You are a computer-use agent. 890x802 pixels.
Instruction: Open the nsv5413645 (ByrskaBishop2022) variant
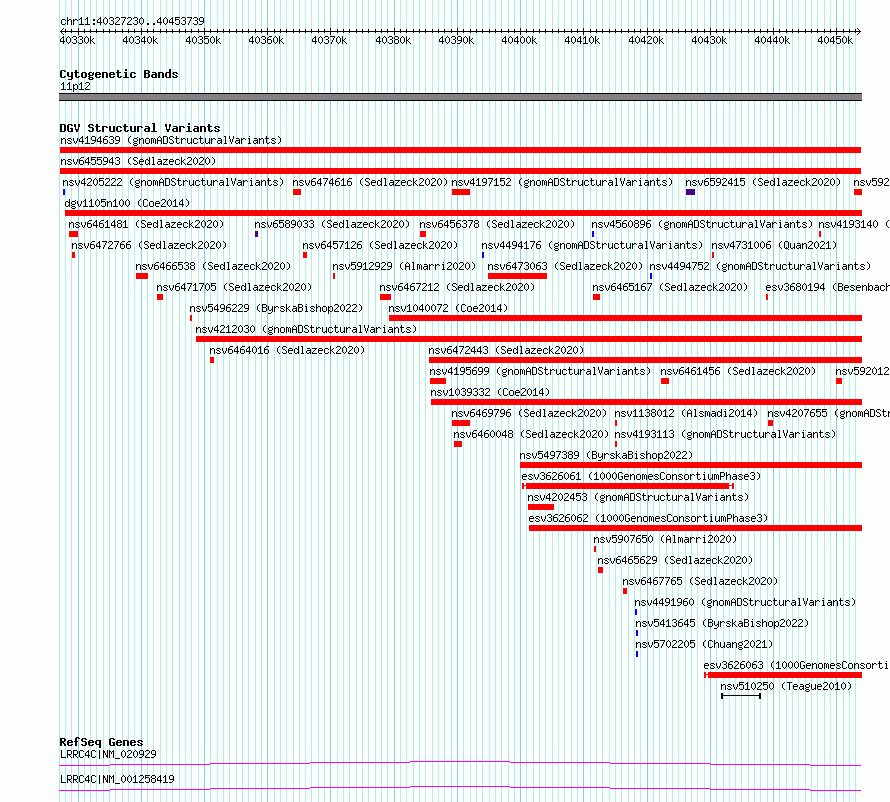coord(722,623)
